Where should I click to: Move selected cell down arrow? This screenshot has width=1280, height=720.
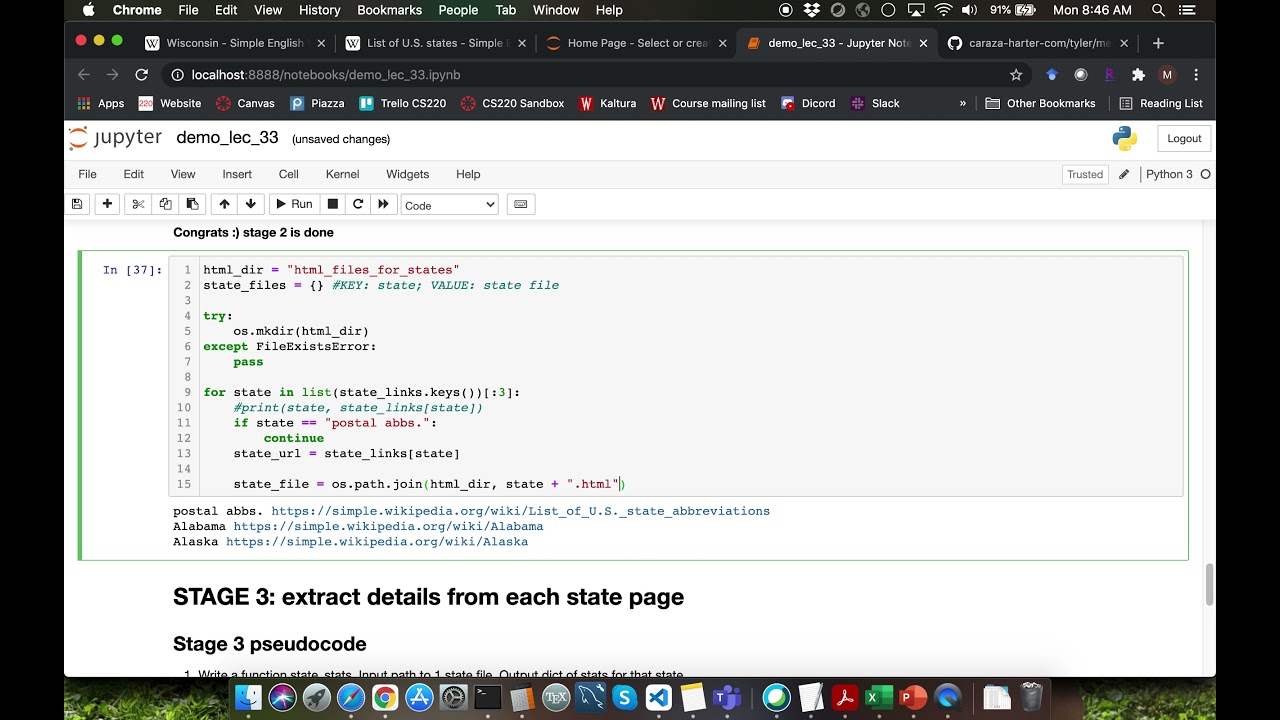[x=251, y=204]
